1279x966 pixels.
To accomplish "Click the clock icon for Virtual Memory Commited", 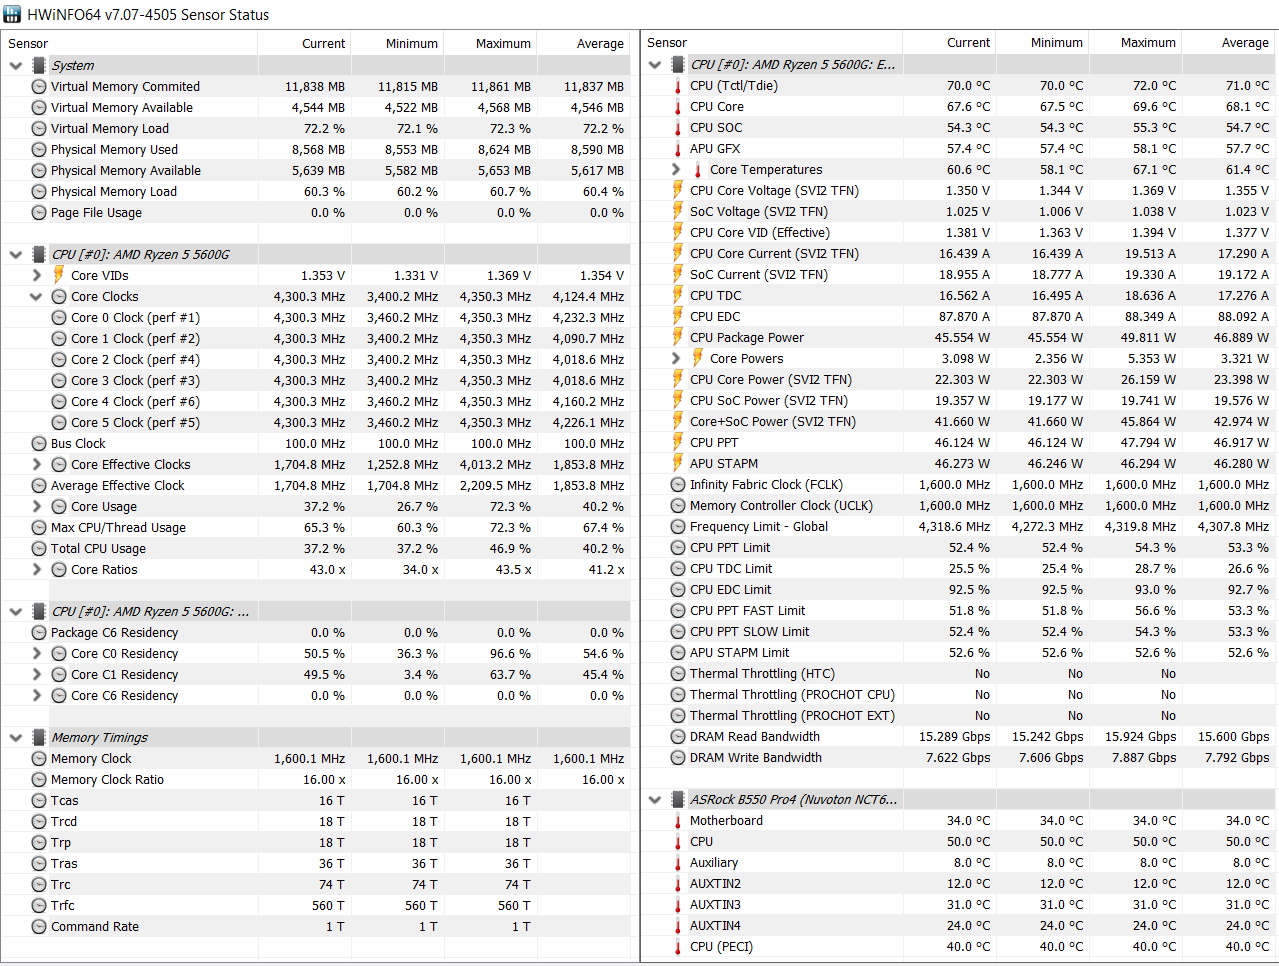I will tap(39, 86).
